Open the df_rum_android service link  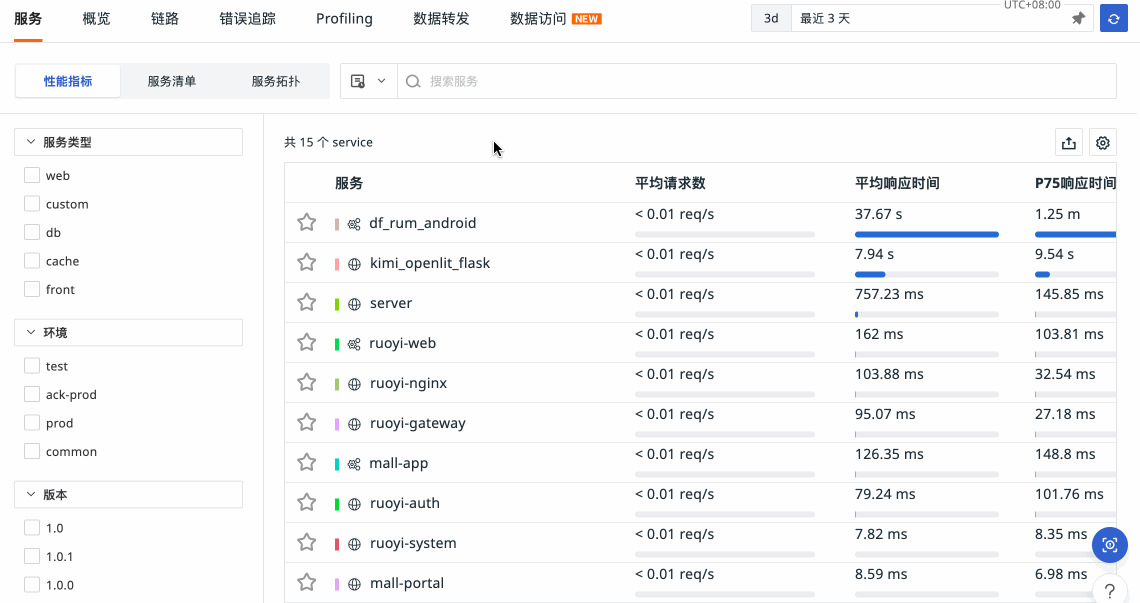[422, 223]
